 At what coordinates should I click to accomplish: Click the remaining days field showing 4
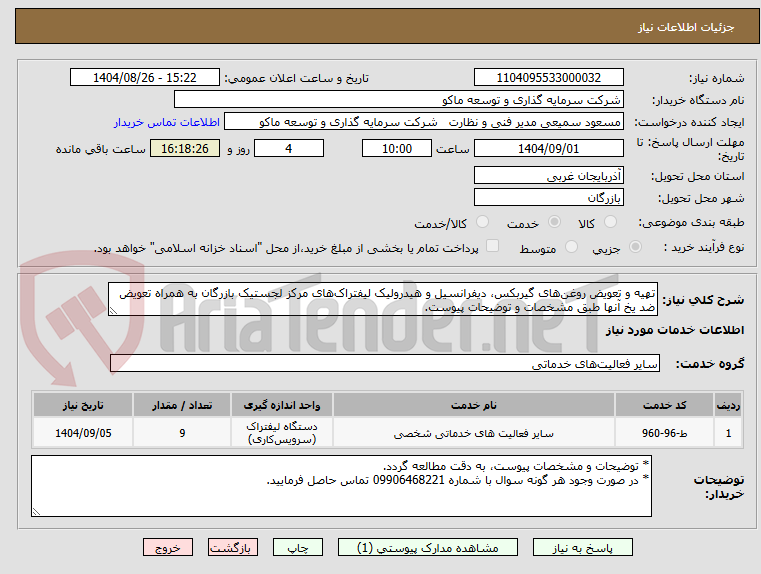(289, 148)
